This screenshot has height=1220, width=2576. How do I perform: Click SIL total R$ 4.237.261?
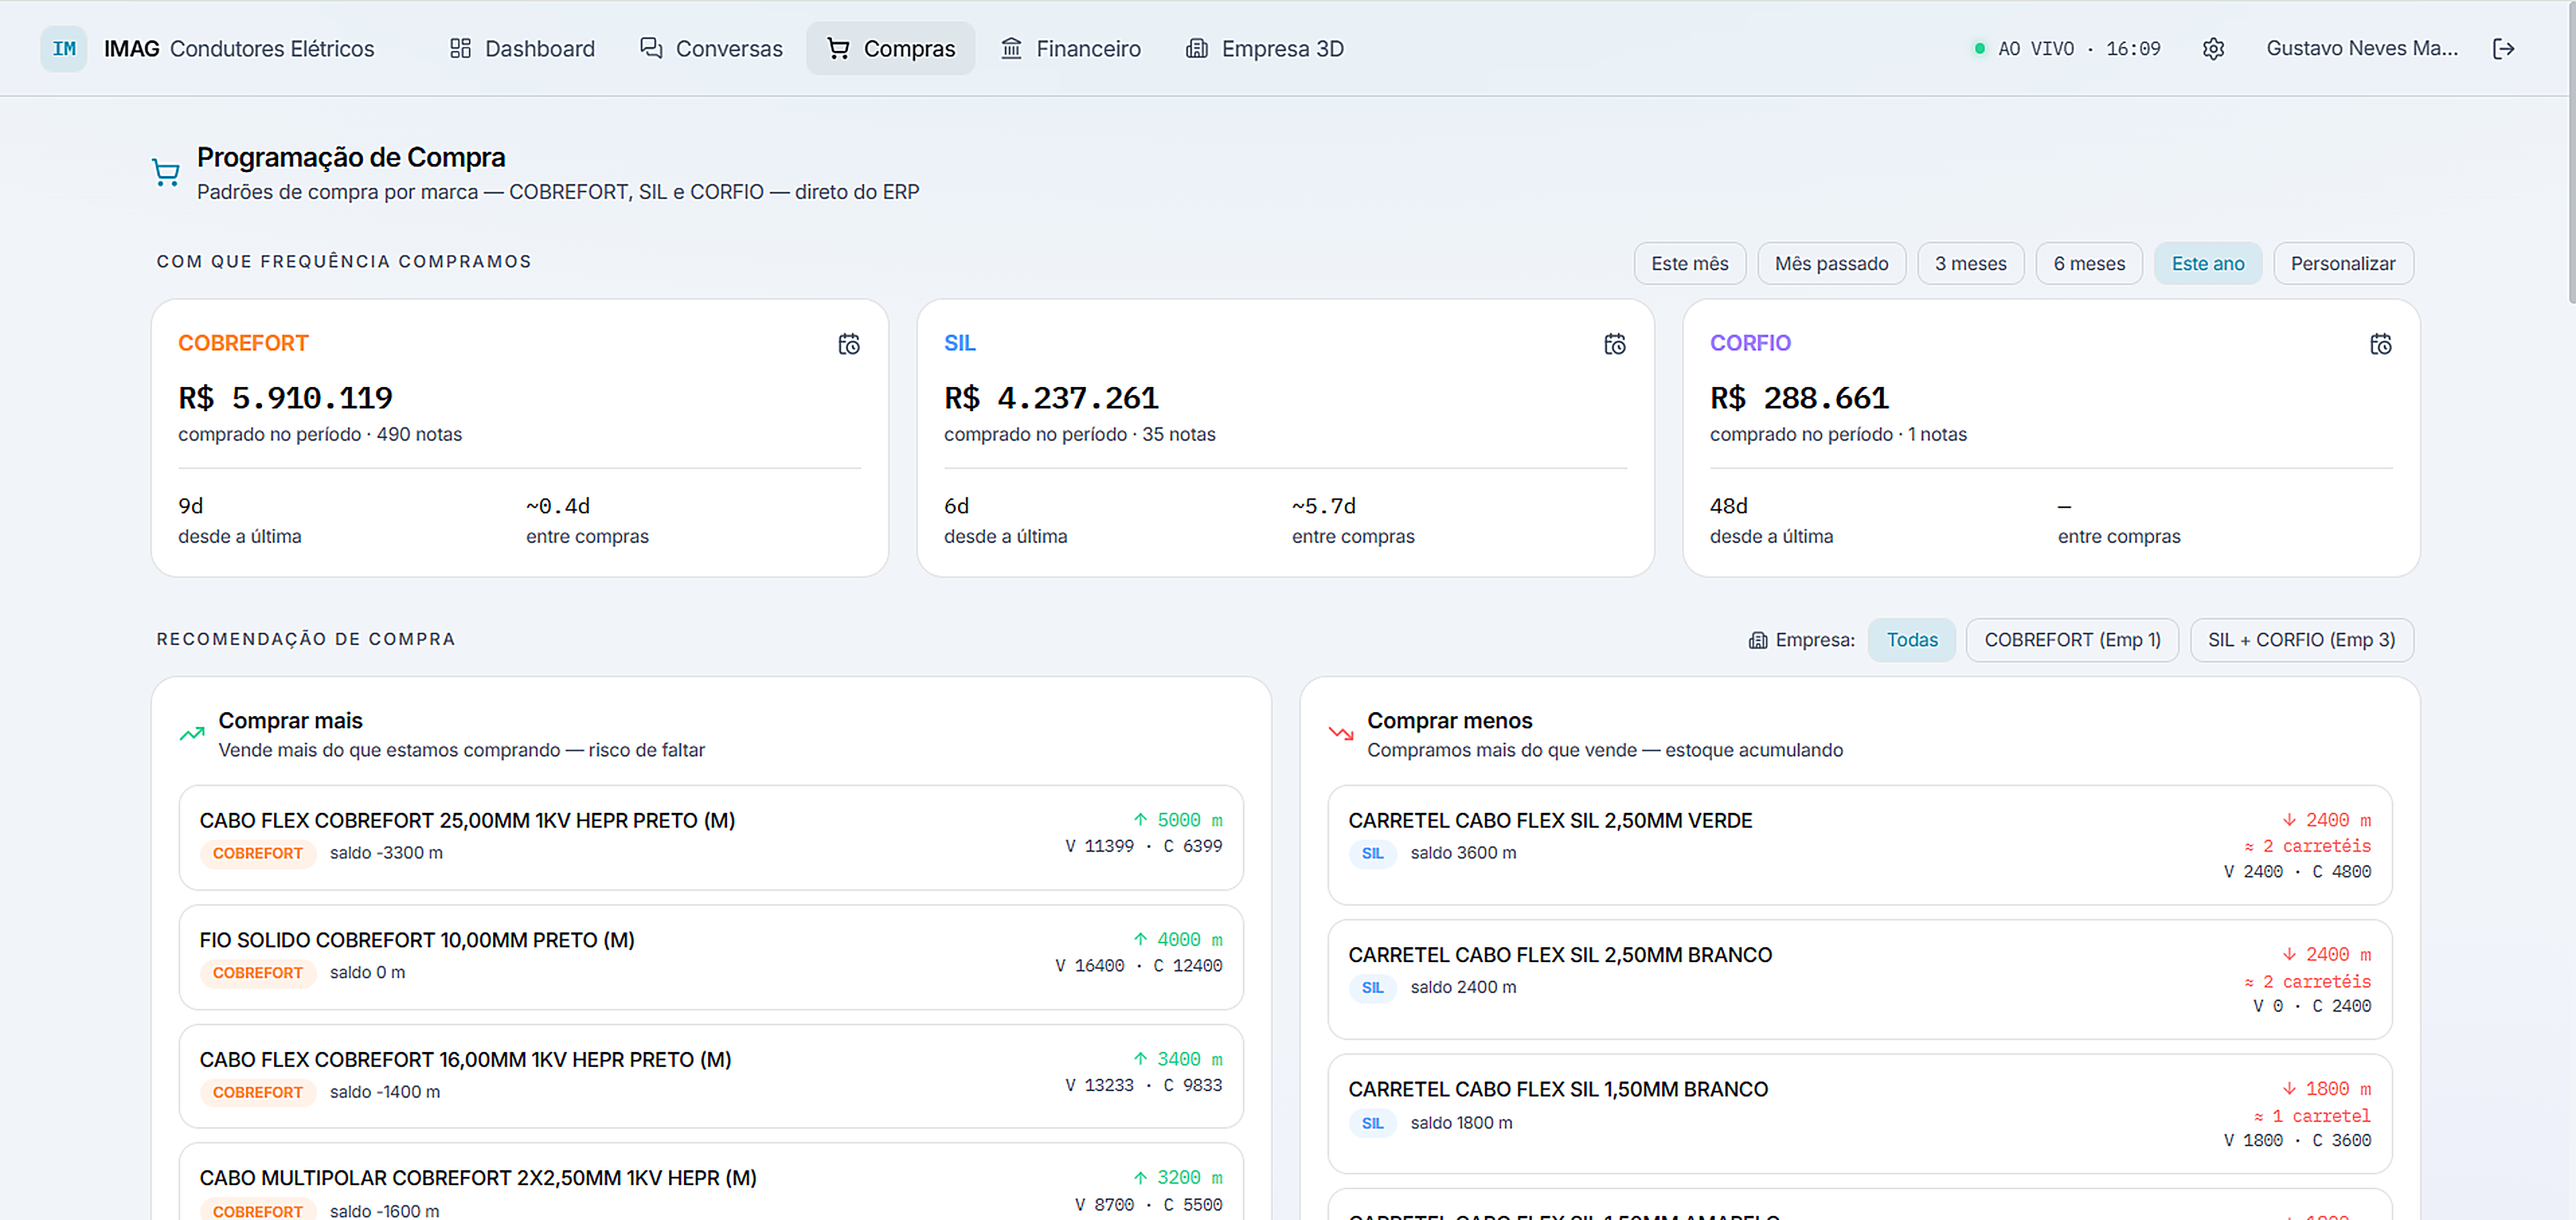[1051, 398]
